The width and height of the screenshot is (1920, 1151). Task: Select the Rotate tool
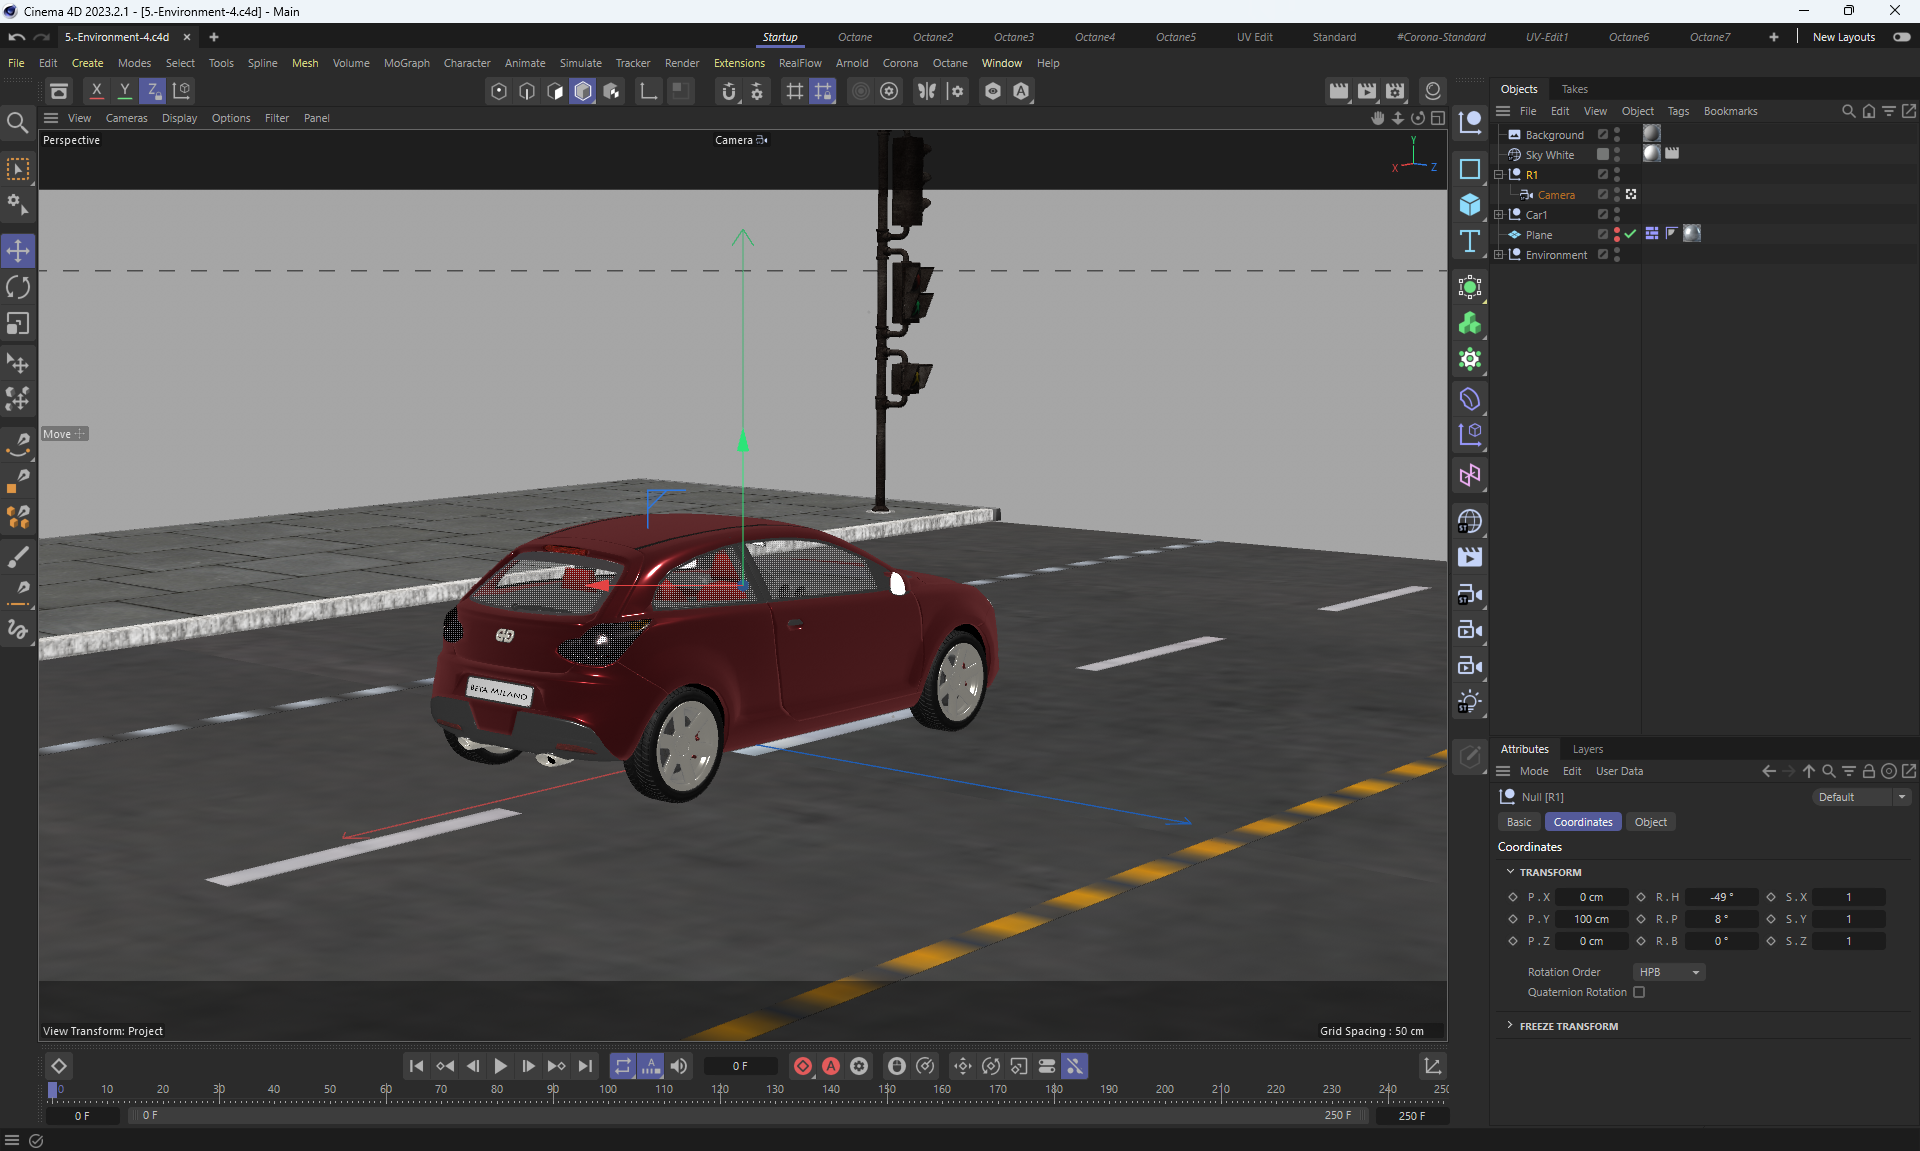pos(18,287)
